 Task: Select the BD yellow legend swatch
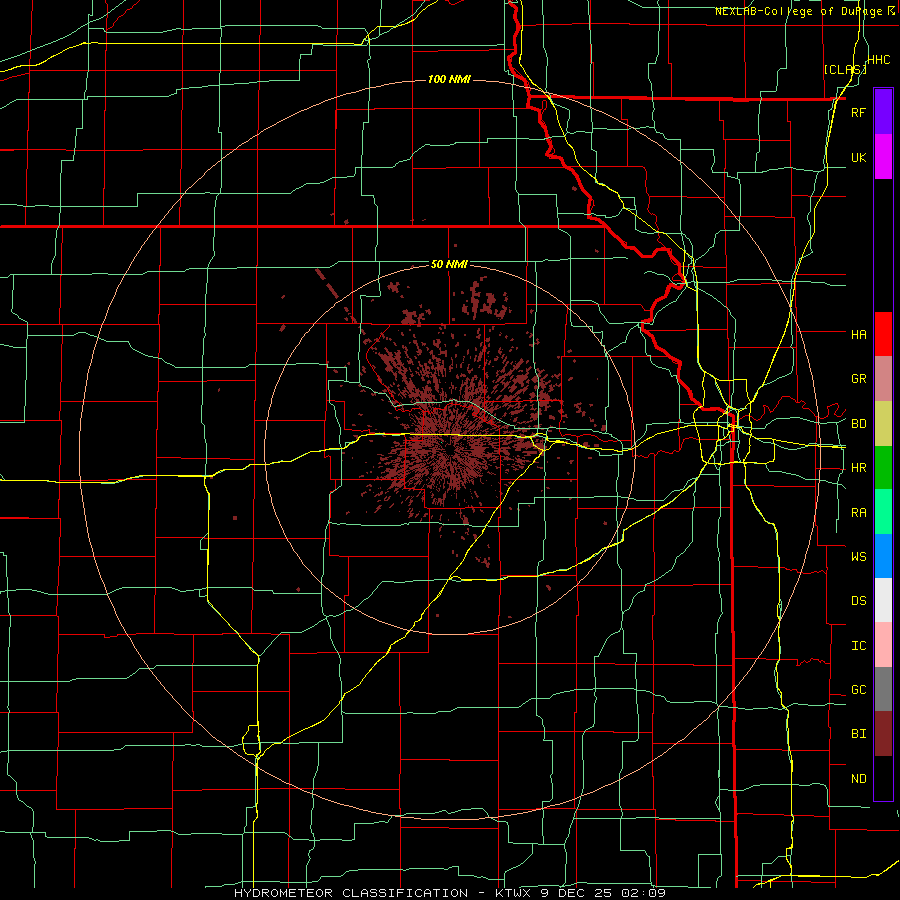[x=883, y=423]
